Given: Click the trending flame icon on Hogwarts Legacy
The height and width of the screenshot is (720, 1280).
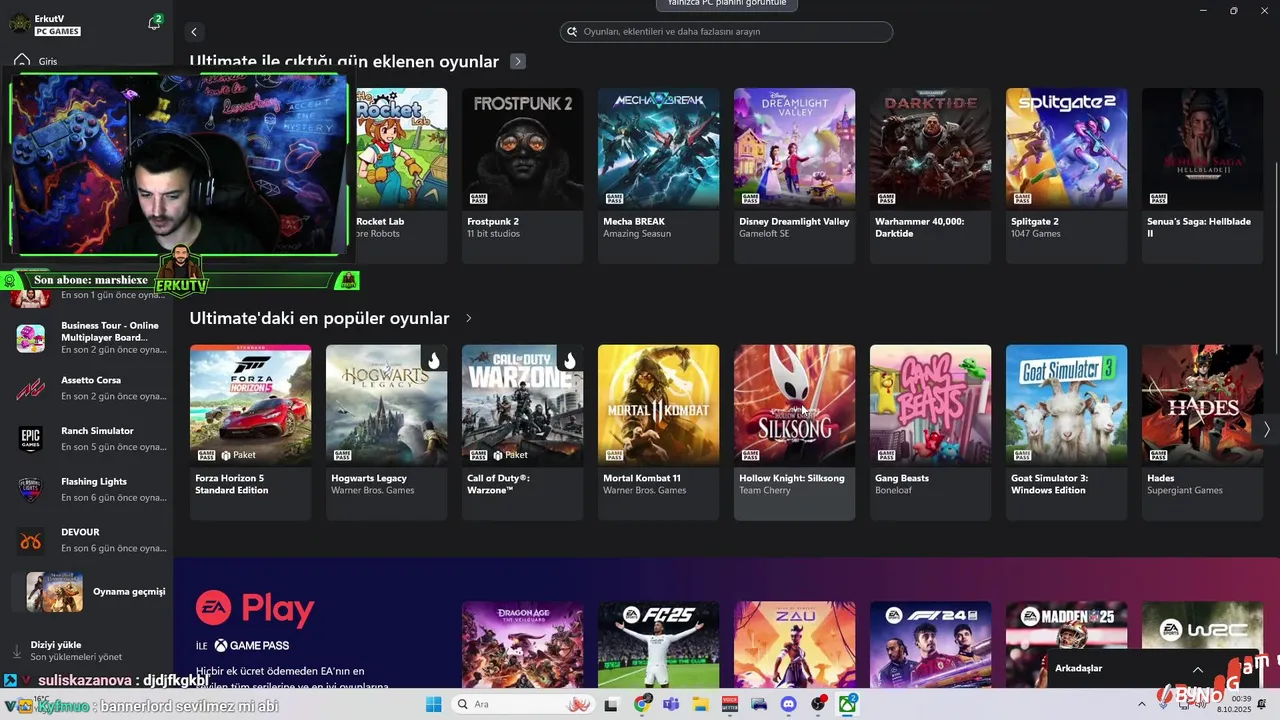Looking at the screenshot, I should [x=433, y=359].
